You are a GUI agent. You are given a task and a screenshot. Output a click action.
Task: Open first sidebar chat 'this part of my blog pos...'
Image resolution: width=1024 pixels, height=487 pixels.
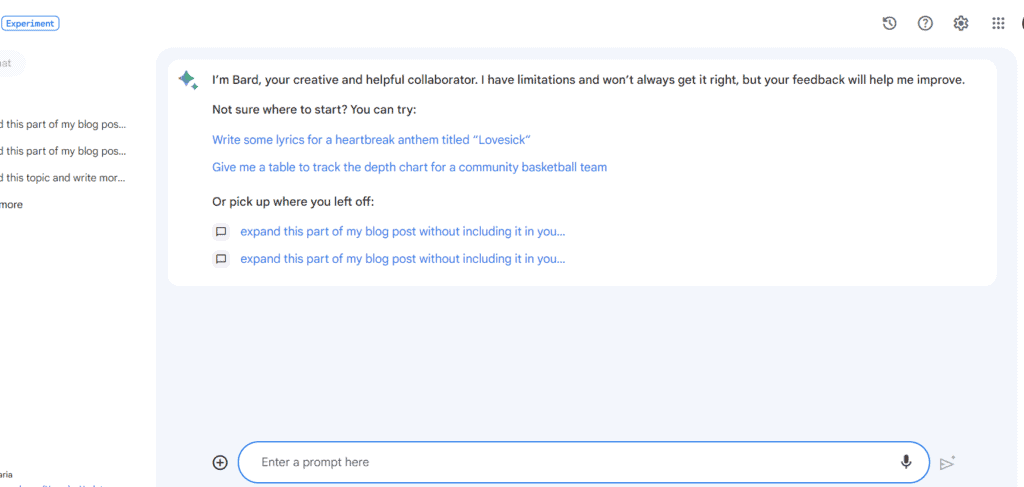[x=63, y=124]
